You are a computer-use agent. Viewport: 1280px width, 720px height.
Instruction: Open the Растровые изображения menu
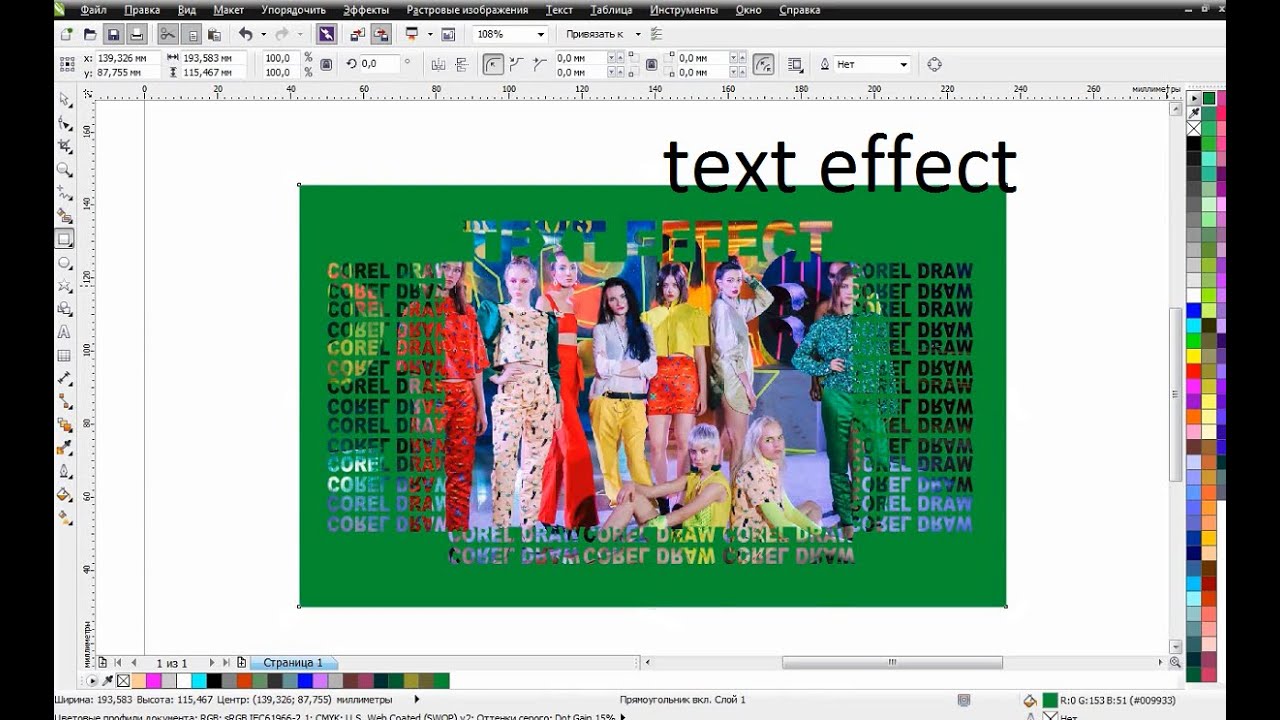click(467, 9)
